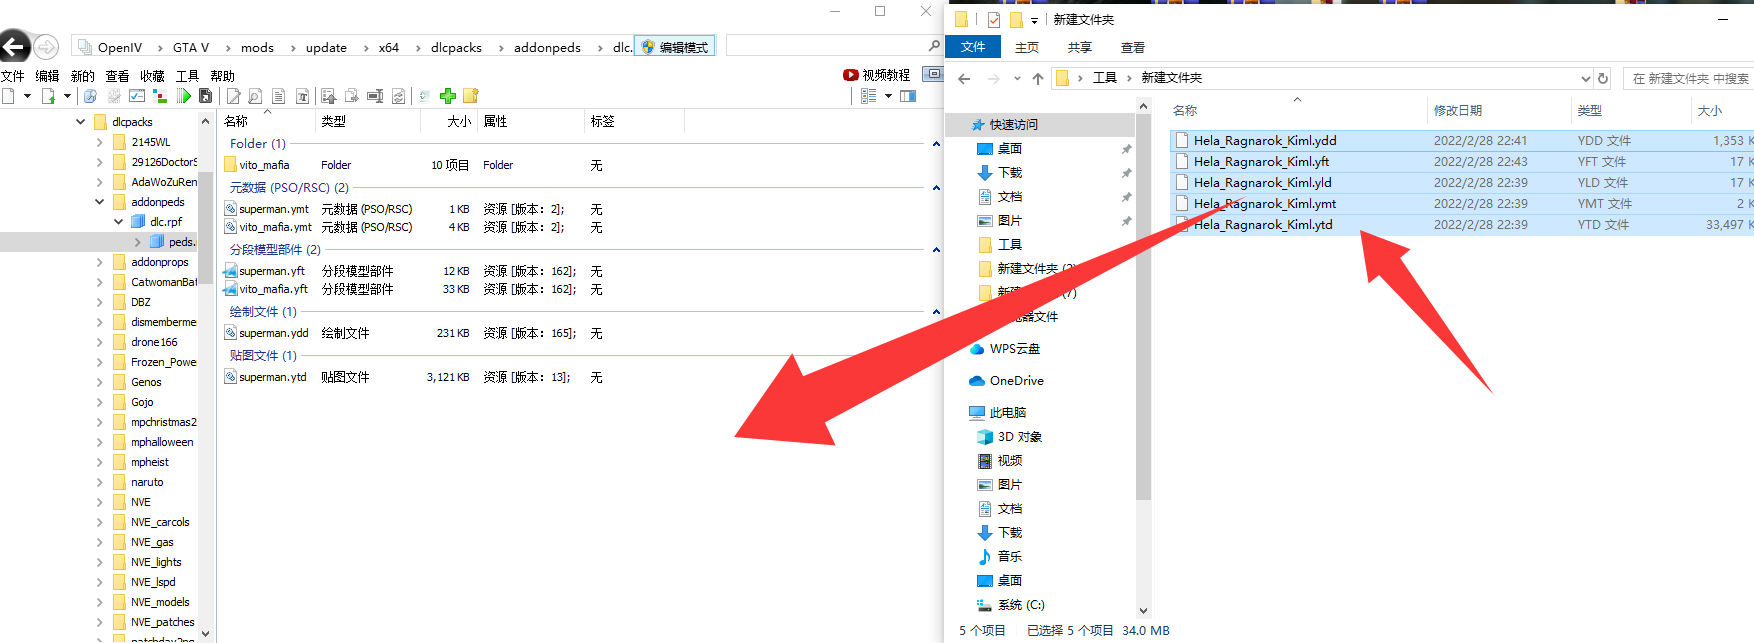Open the New file dropdown arrow in OpenIV
The height and width of the screenshot is (643, 1754).
click(x=27, y=96)
